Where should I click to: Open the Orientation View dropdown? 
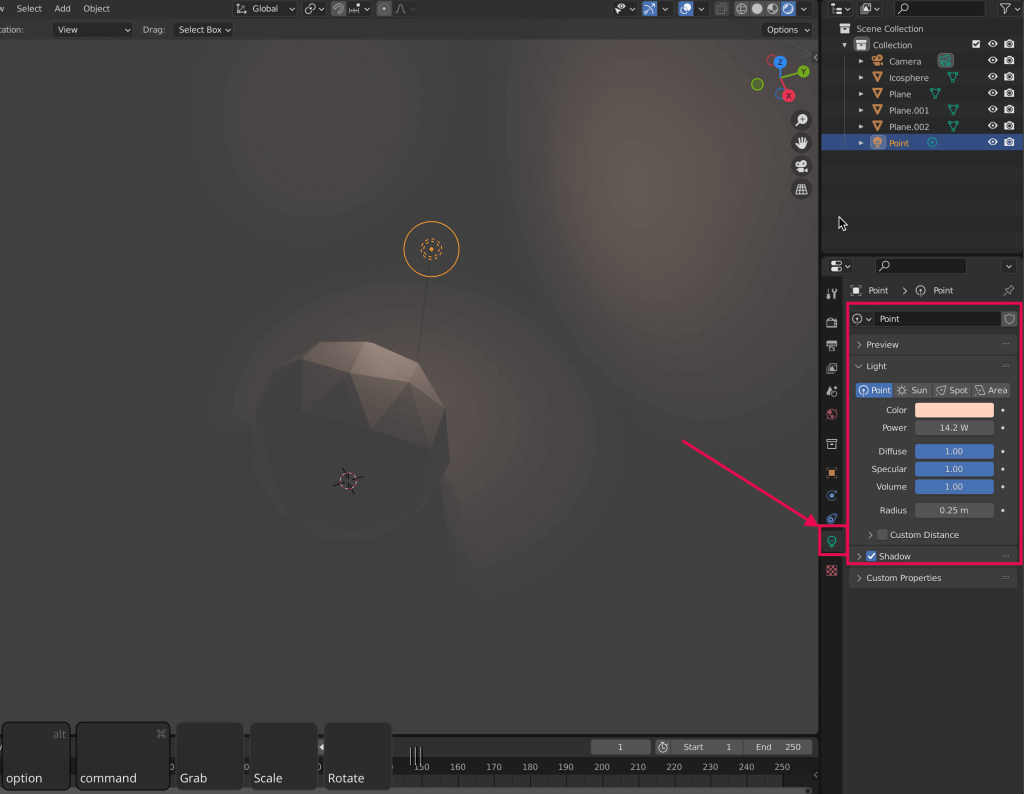pos(92,30)
